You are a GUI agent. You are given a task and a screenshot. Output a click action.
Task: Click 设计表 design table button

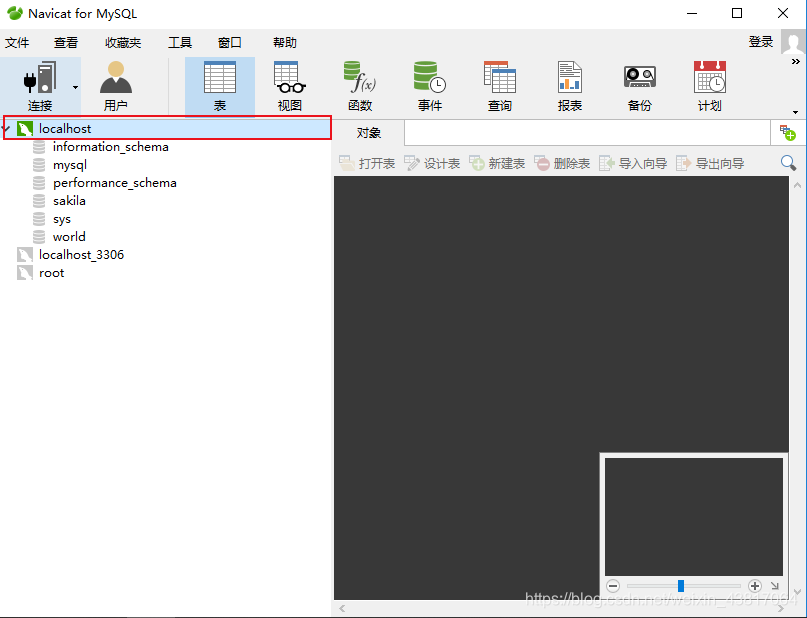pyautogui.click(x=432, y=164)
